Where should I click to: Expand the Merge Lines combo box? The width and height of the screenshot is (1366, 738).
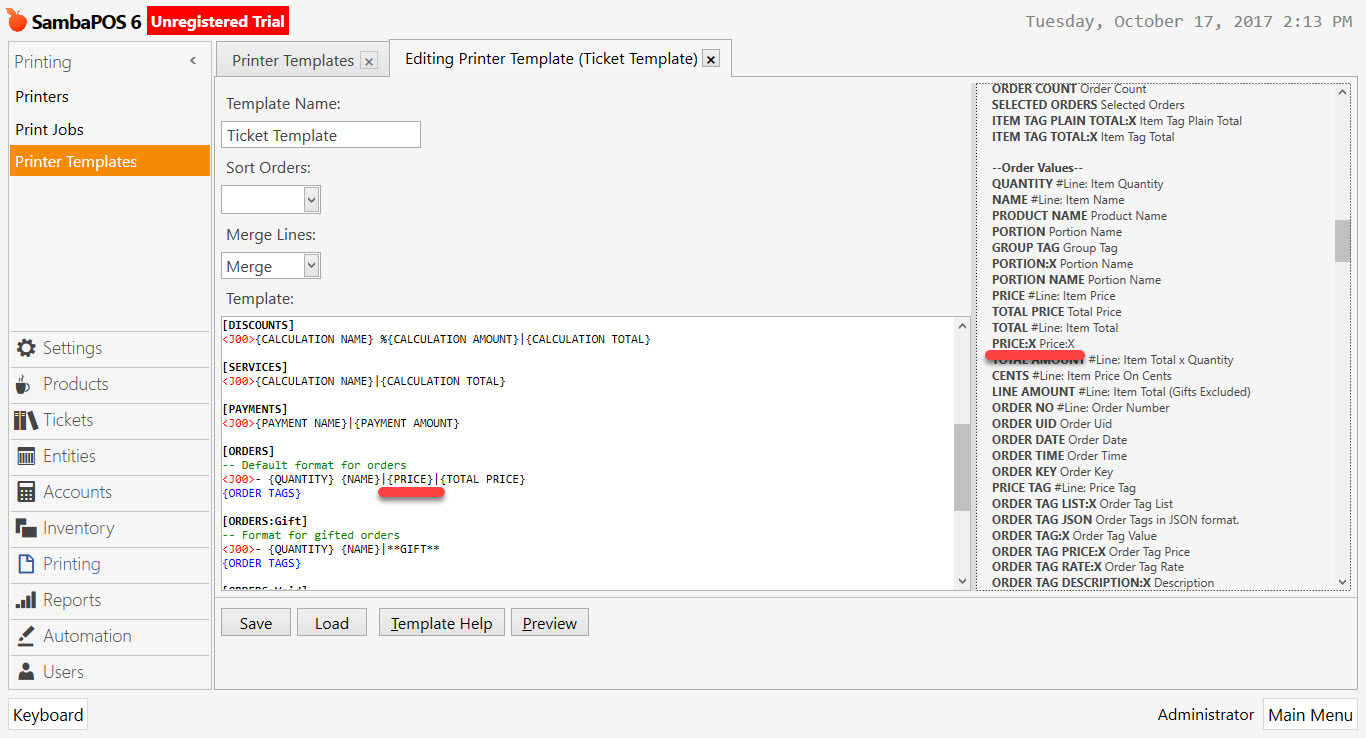[x=270, y=265]
